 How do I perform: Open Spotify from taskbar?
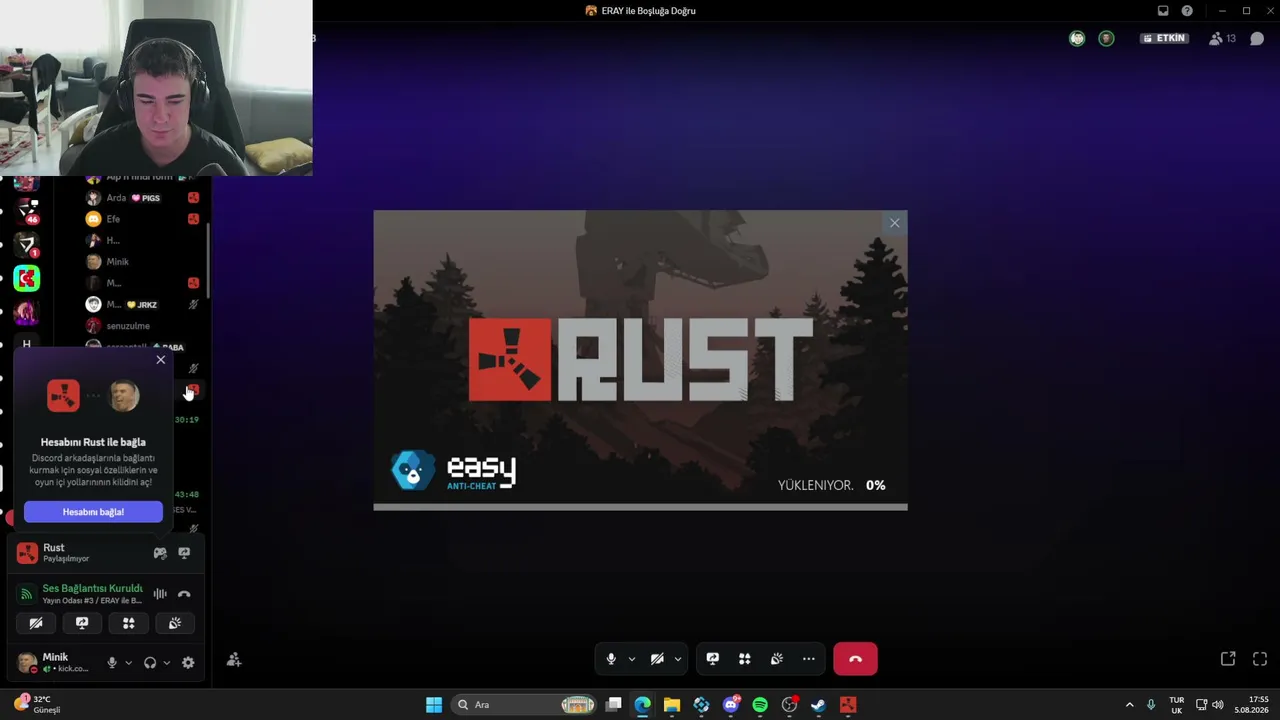tap(760, 705)
